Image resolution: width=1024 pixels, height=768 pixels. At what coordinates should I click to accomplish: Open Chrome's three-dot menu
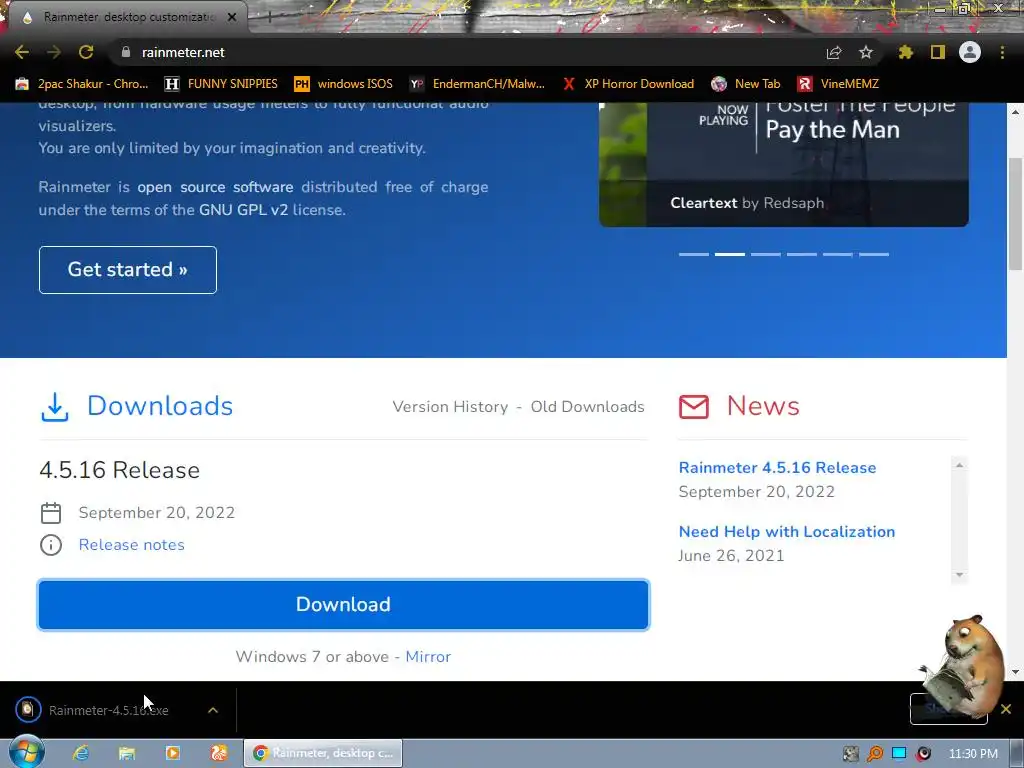(1002, 52)
